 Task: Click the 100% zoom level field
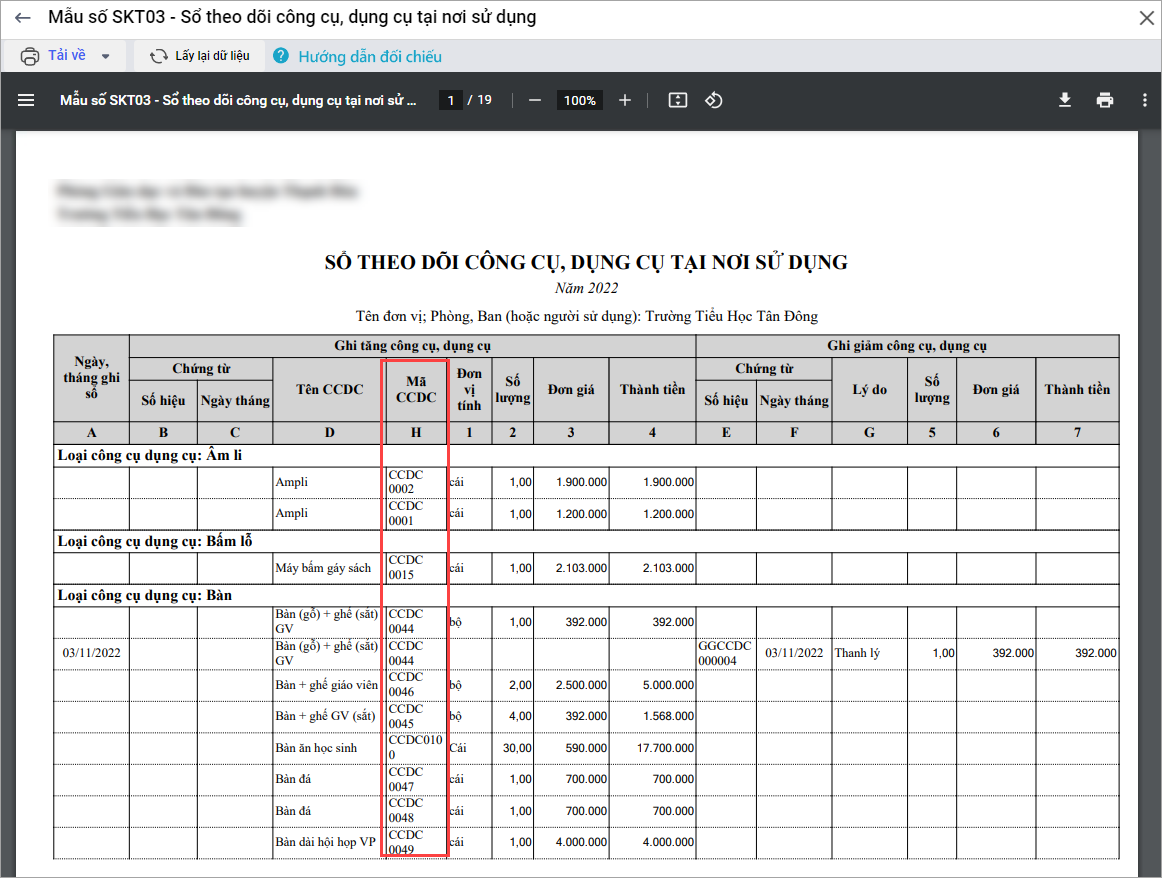[580, 100]
